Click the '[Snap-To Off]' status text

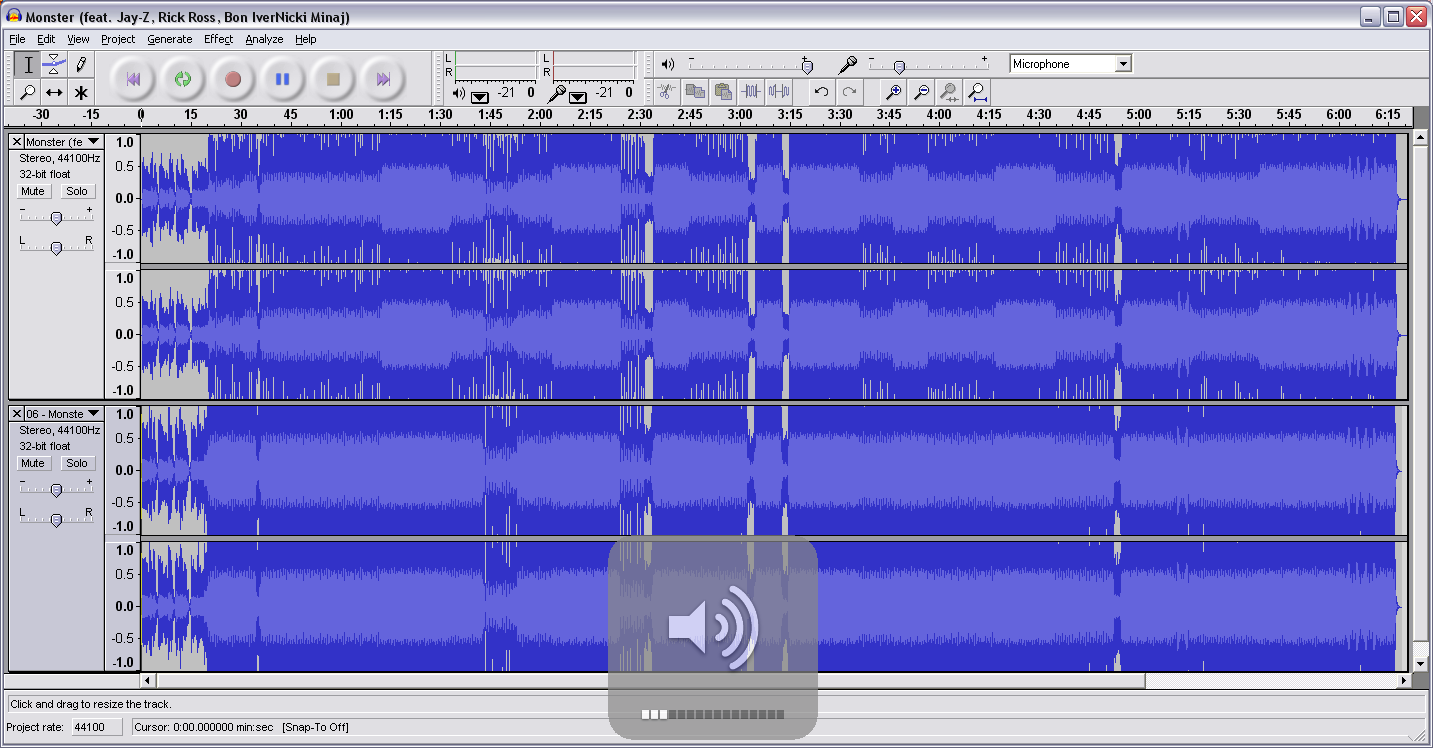coord(315,727)
